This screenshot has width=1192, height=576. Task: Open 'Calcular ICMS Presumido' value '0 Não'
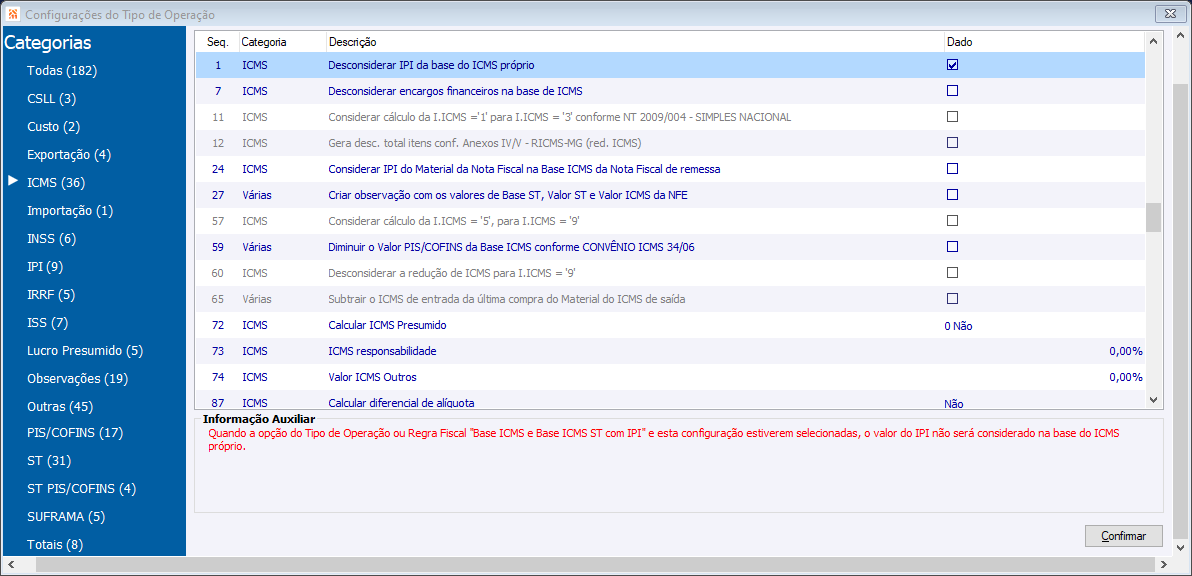tap(958, 325)
